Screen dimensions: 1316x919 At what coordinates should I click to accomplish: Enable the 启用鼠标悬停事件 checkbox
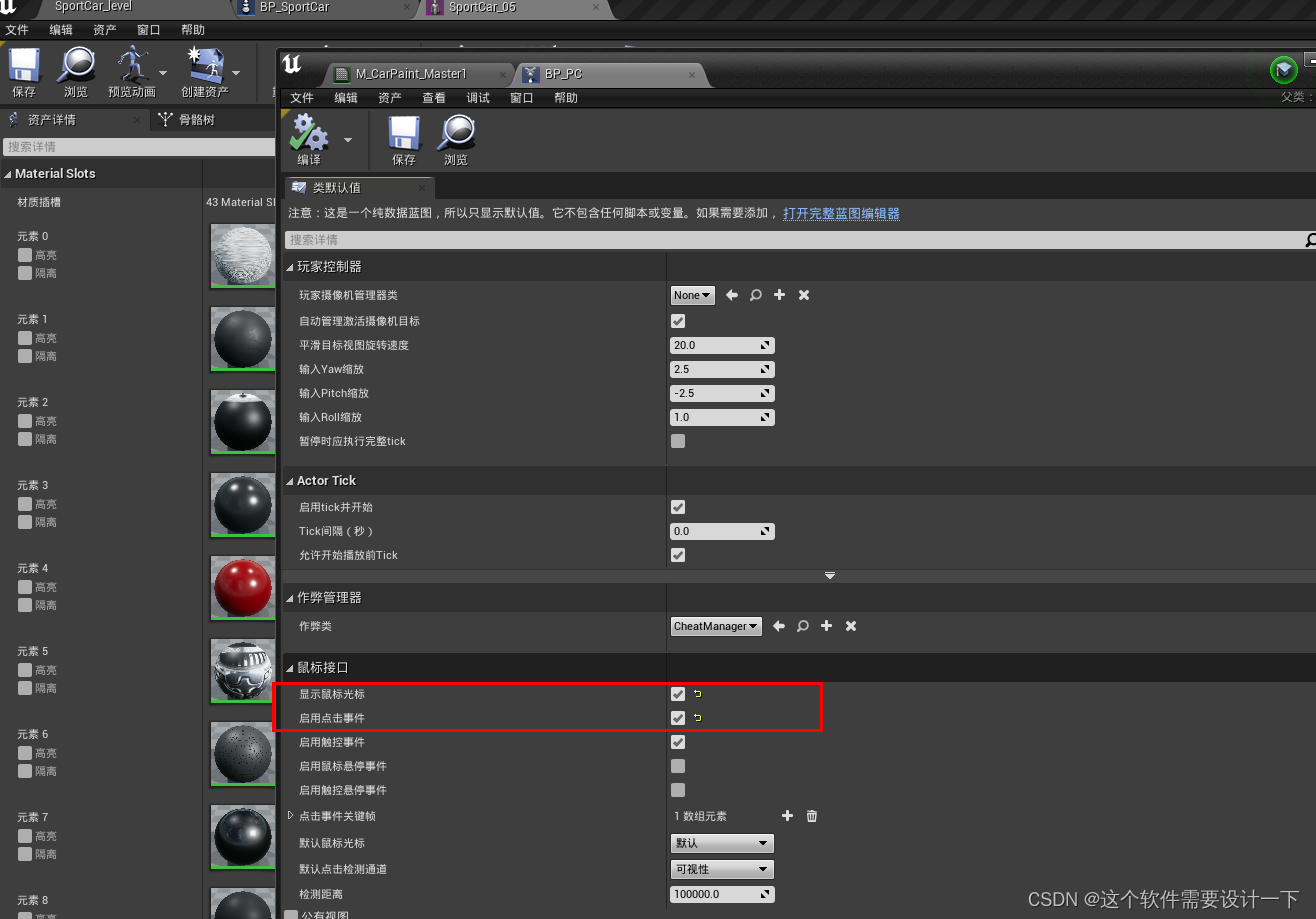[678, 766]
